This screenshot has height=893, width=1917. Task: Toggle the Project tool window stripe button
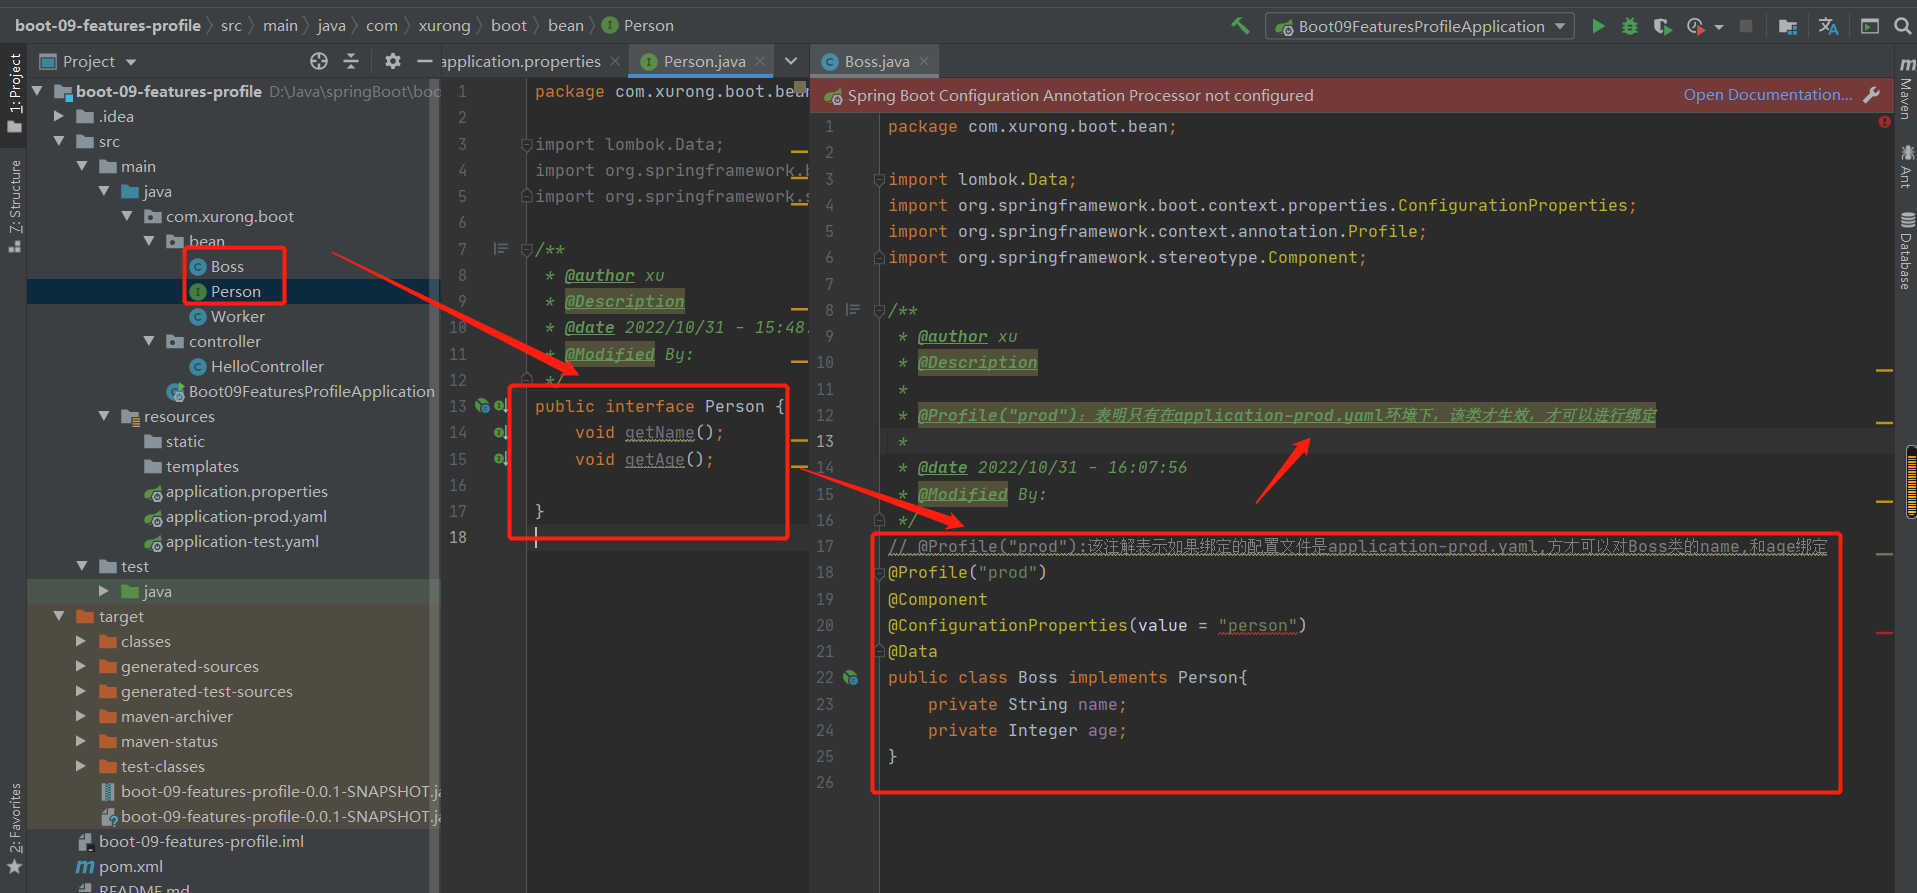click(14, 92)
